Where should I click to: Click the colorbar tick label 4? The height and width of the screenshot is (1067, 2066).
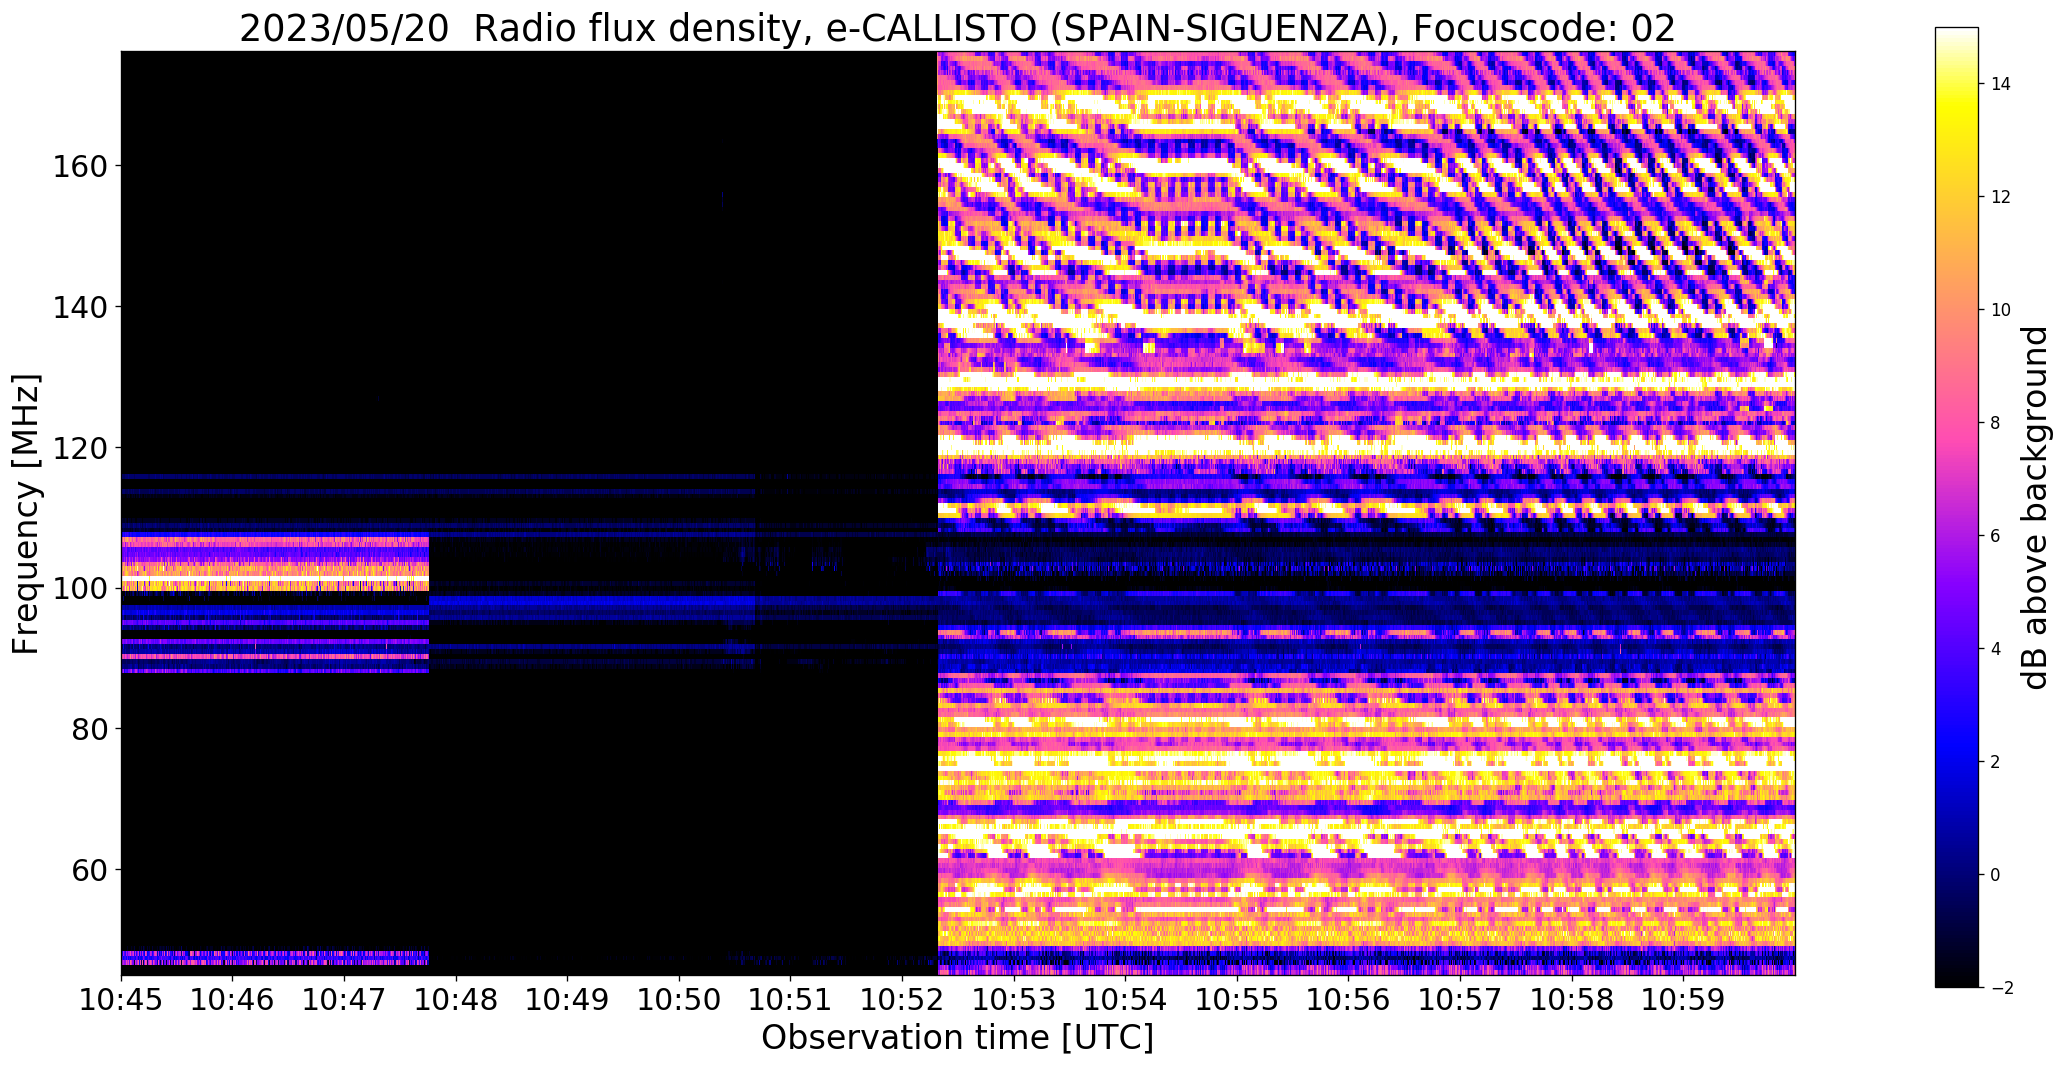(x=1996, y=649)
